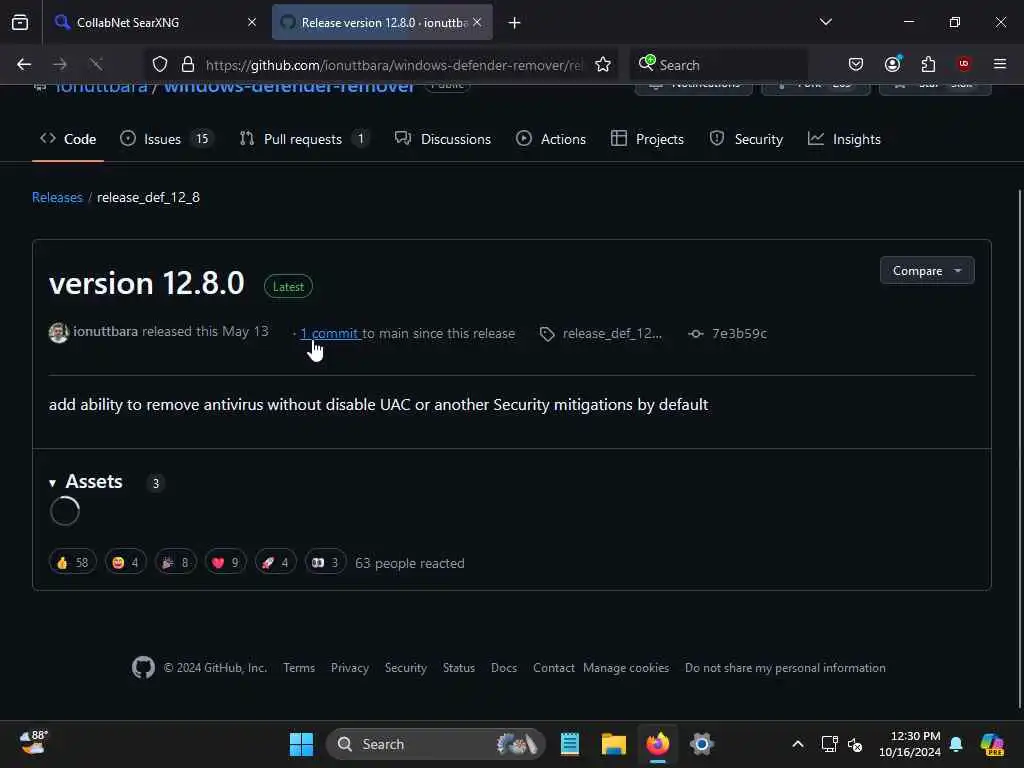React with laughing emoji

tap(126, 562)
